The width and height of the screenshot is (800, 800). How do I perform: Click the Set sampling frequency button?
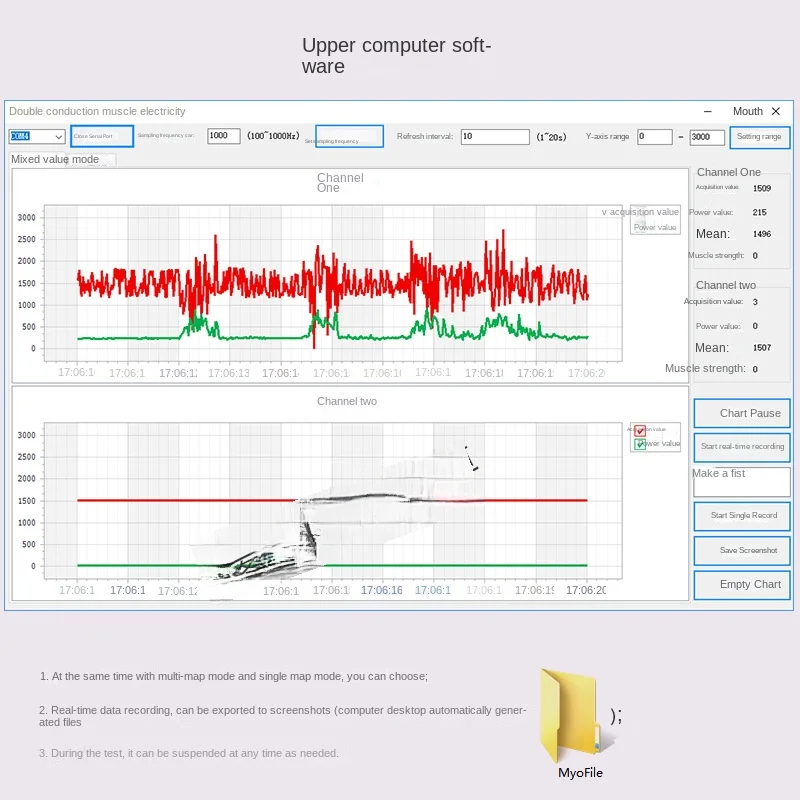pyautogui.click(x=349, y=136)
